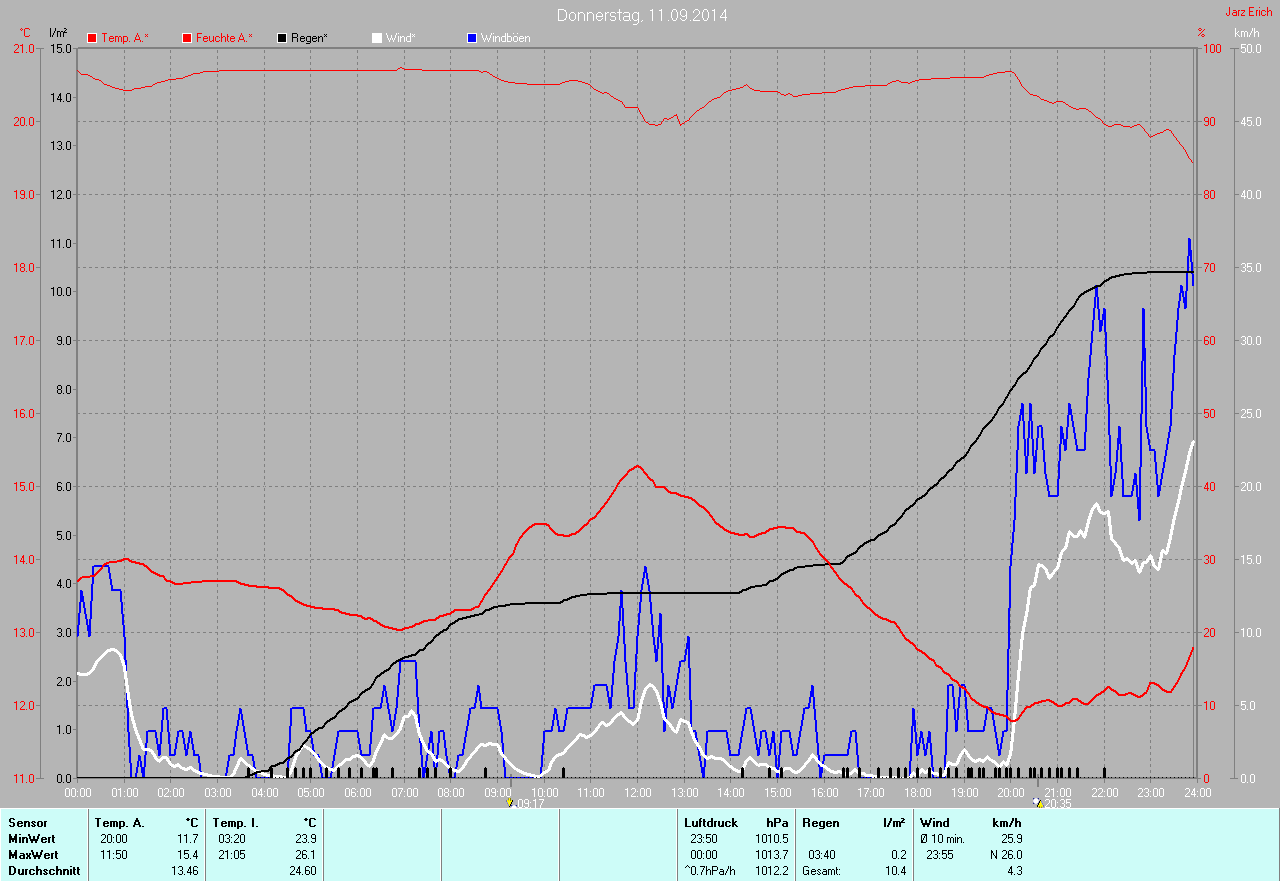Click the "Windböen" legend label
The height and width of the screenshot is (881, 1280).
point(506,38)
